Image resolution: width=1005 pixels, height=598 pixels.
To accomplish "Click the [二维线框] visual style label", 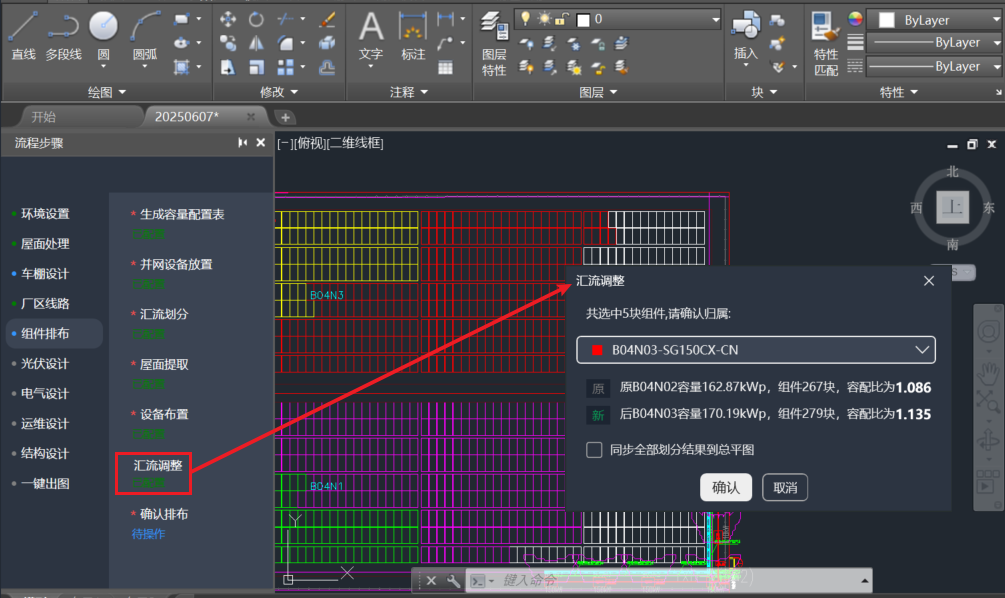I will [357, 143].
